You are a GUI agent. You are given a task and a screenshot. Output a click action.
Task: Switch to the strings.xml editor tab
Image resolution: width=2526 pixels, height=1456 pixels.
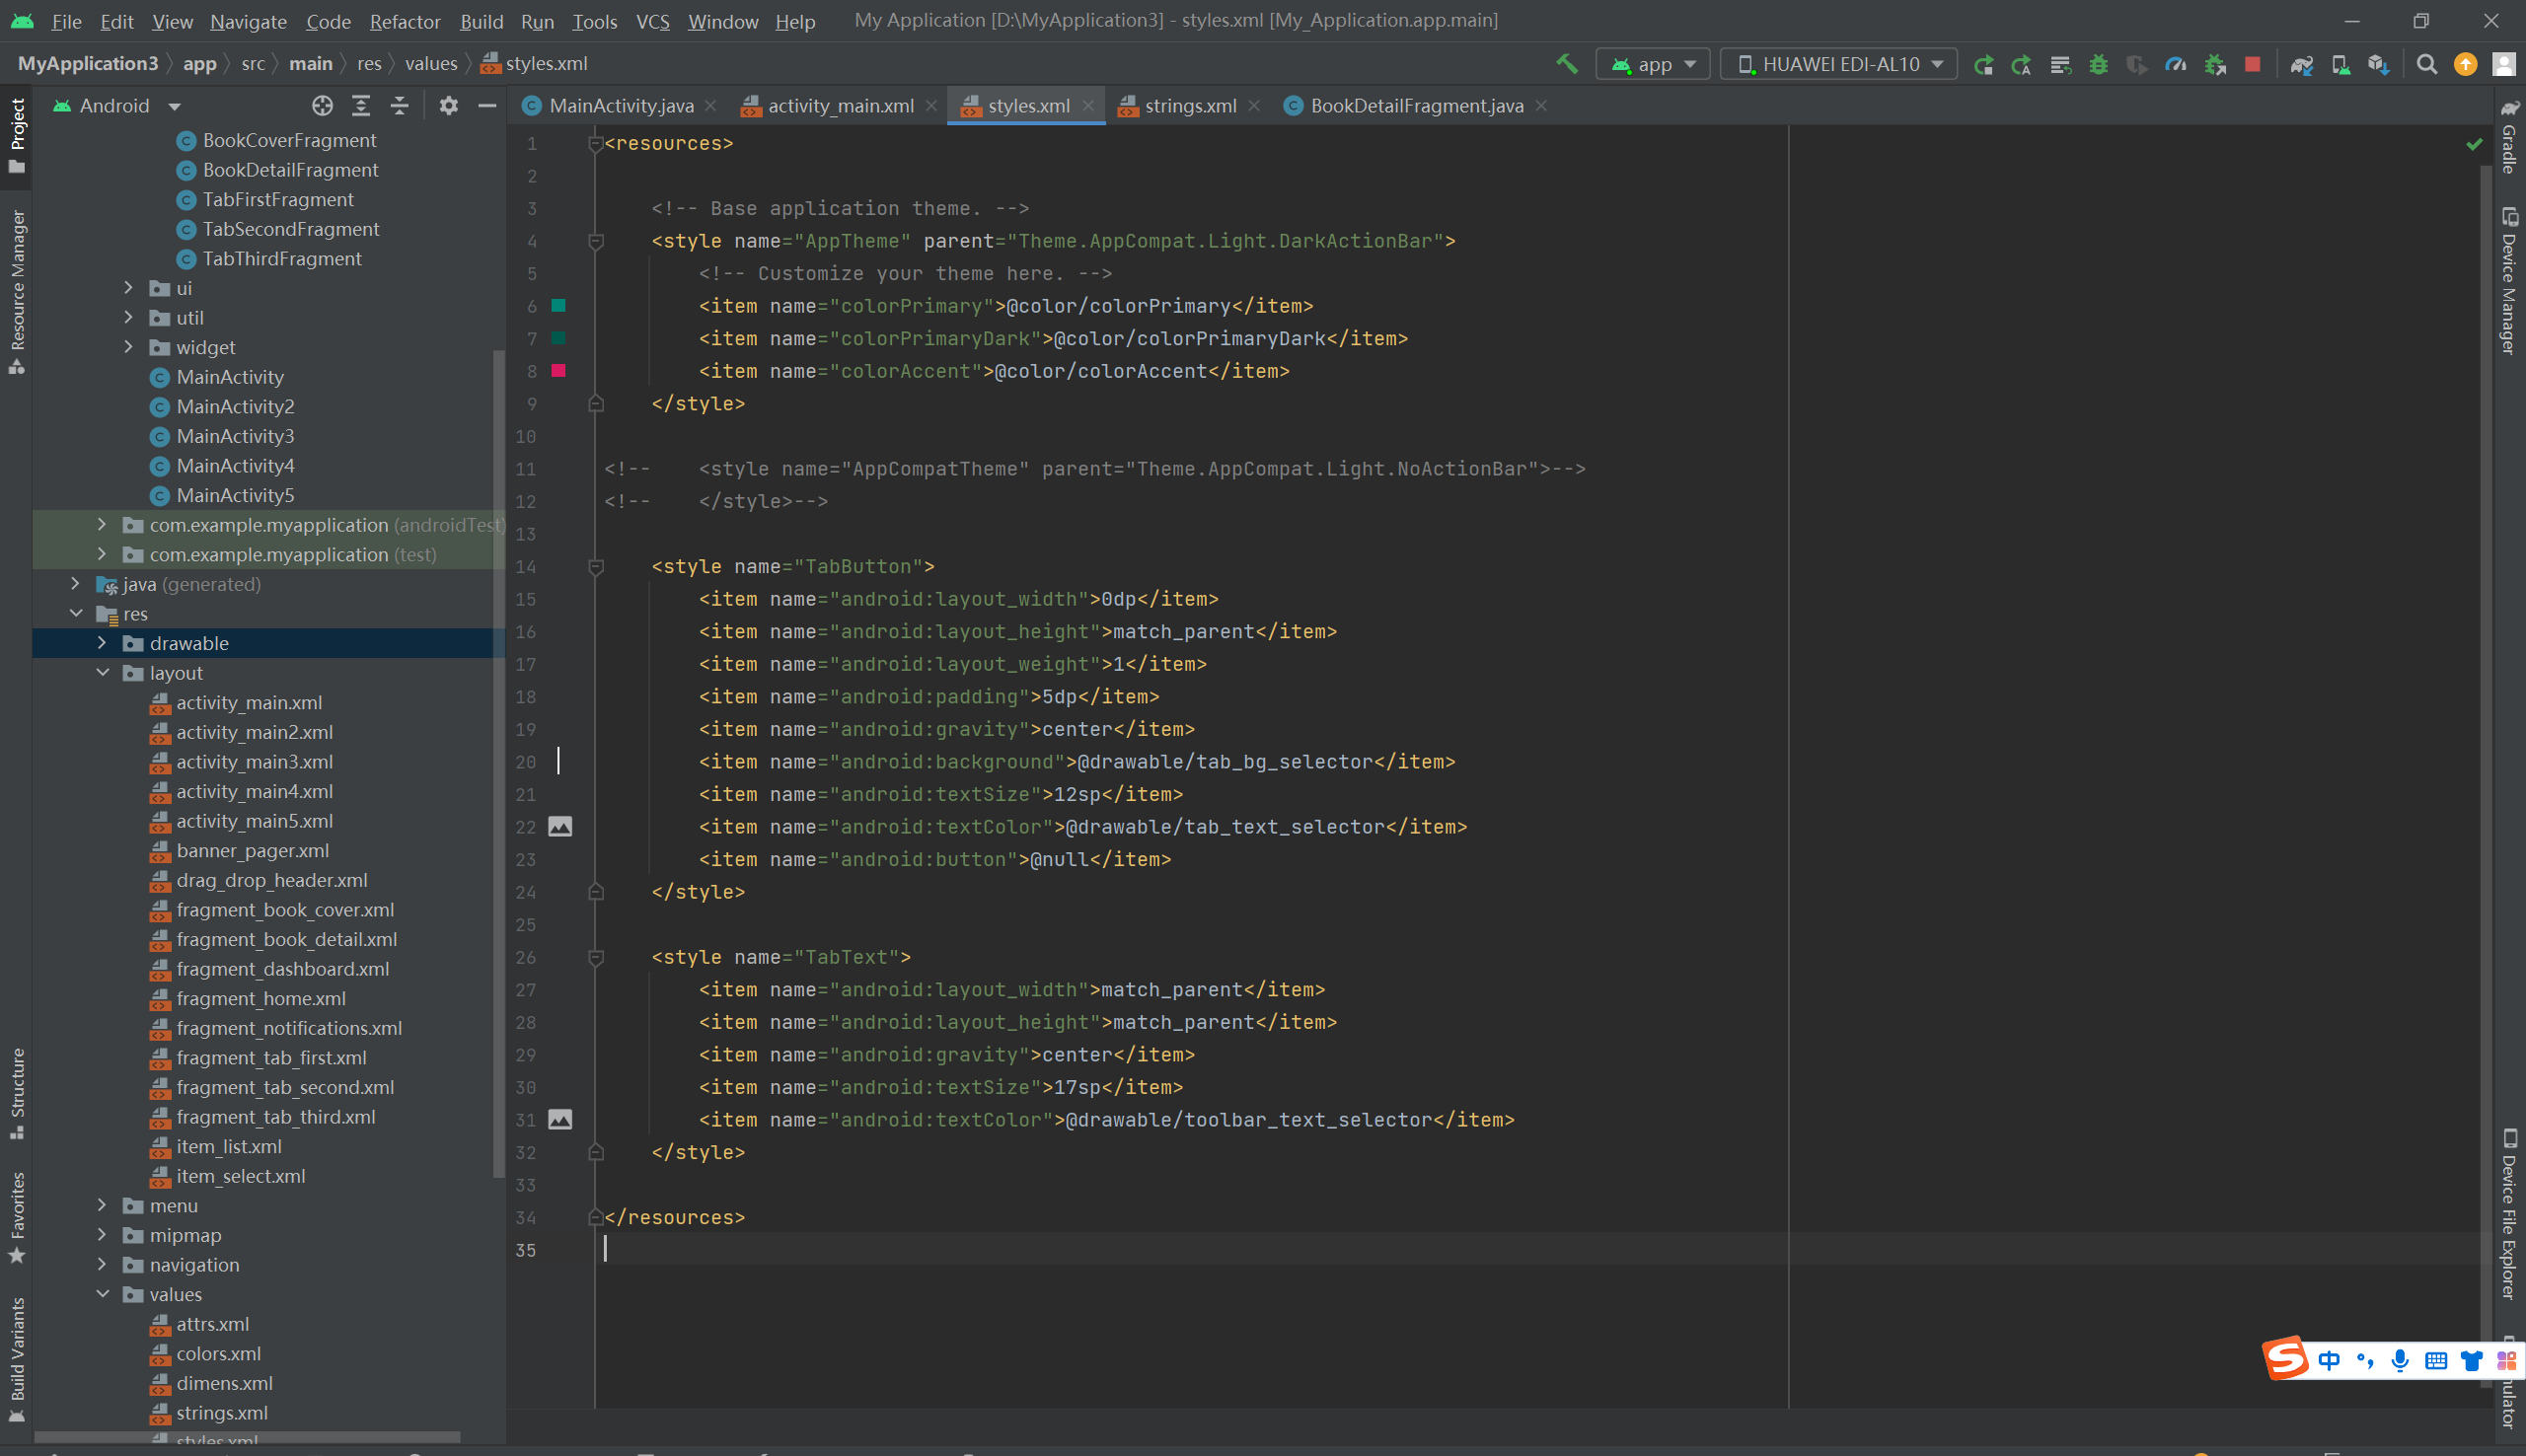[1190, 105]
